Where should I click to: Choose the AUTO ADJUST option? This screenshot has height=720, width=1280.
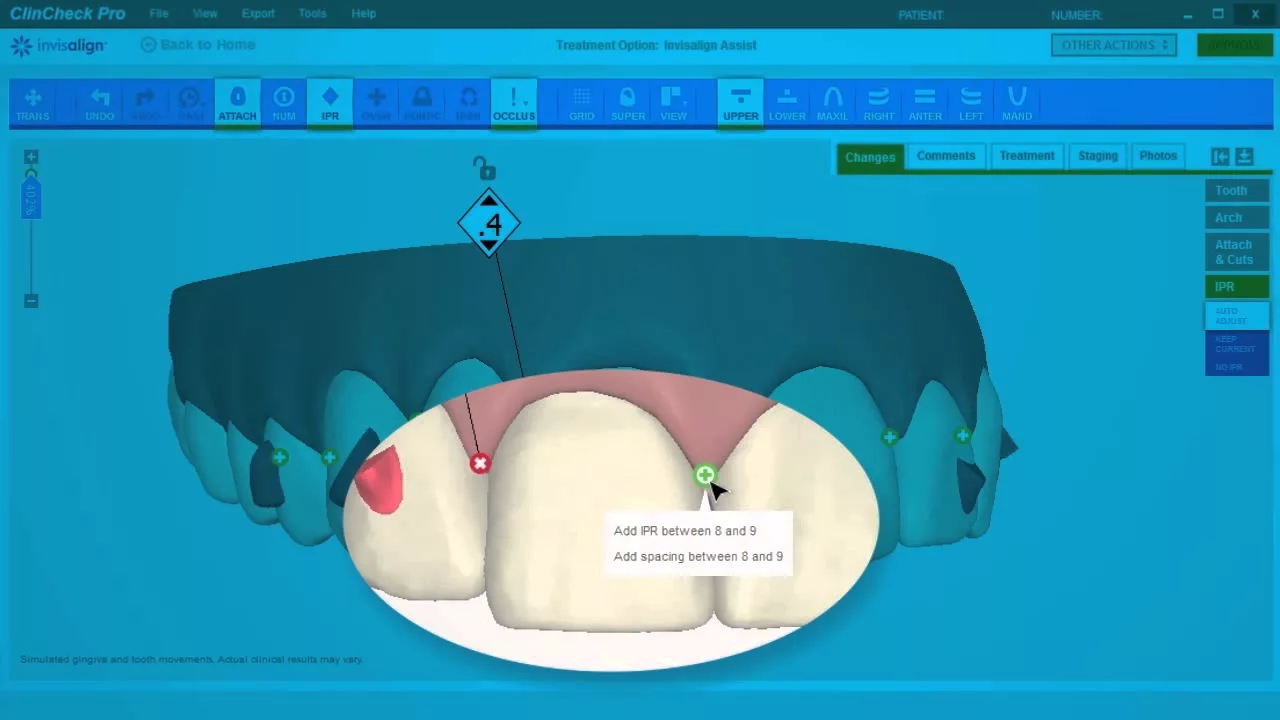(x=1237, y=316)
